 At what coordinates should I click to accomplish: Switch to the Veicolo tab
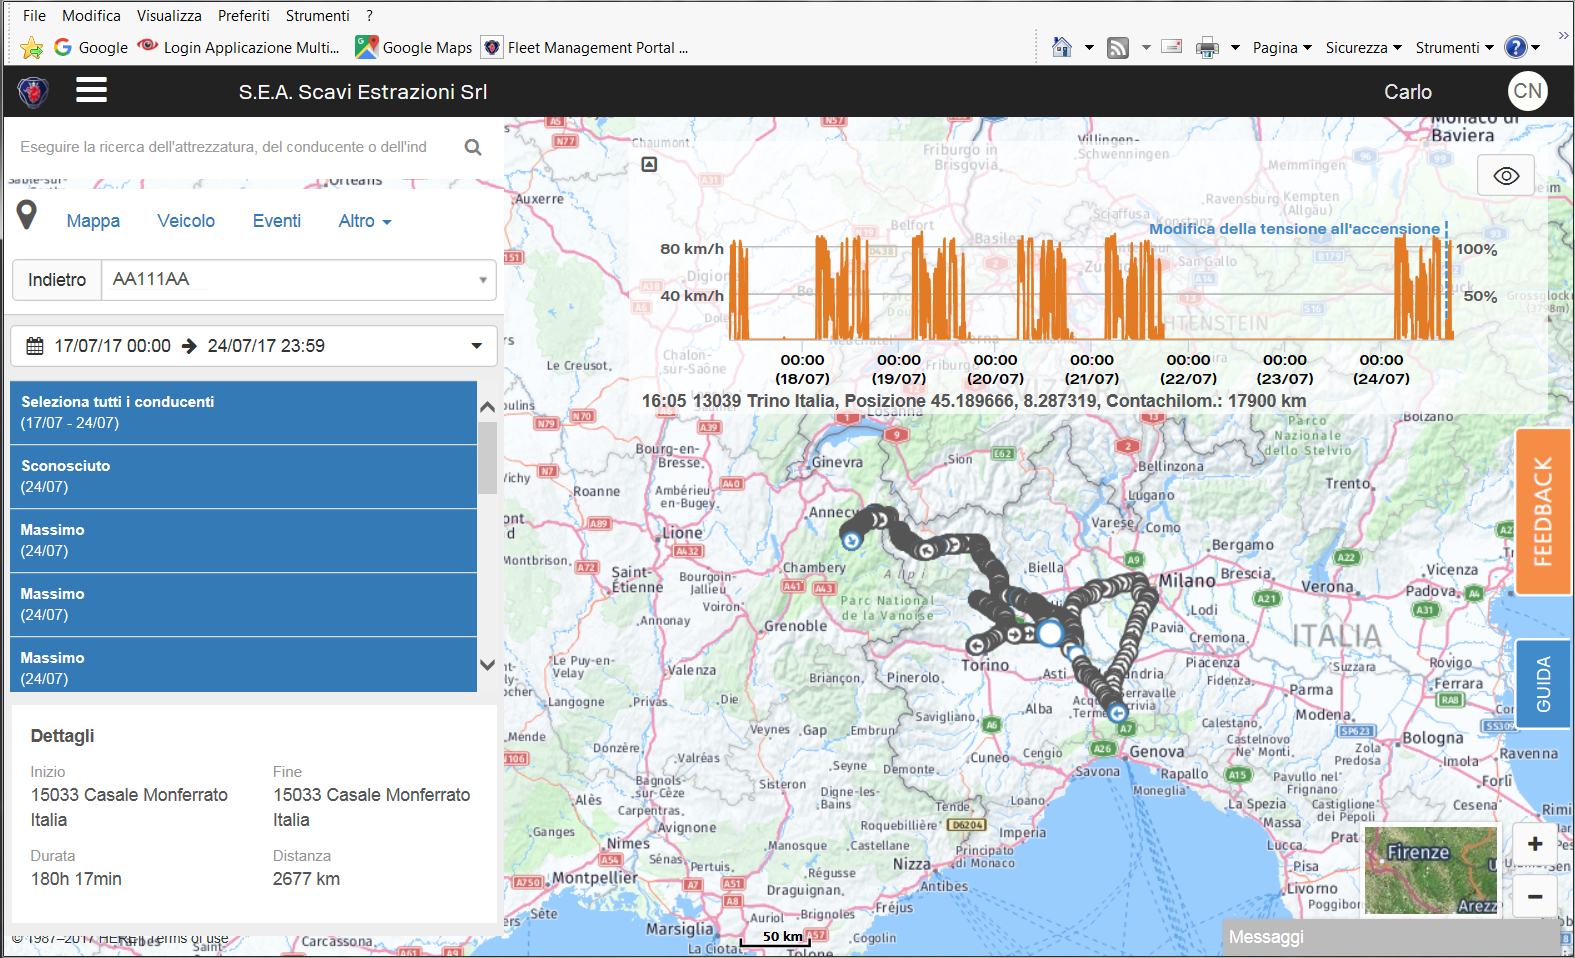click(186, 221)
